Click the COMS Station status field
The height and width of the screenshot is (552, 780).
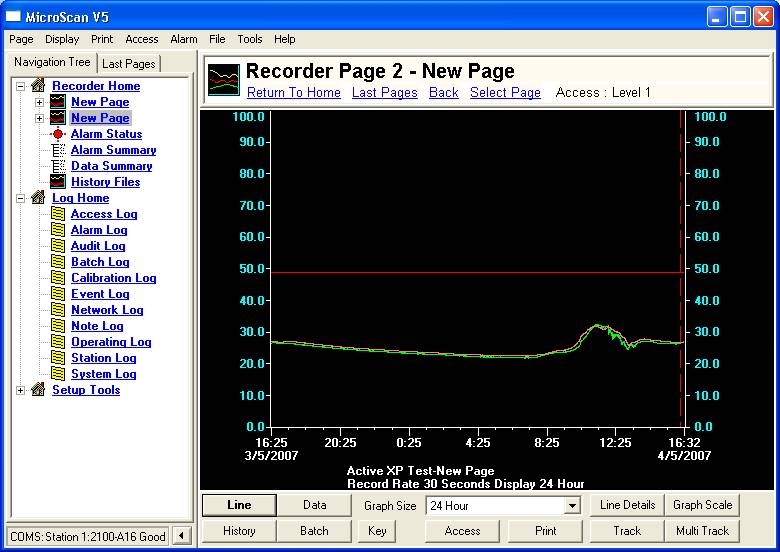[88, 537]
